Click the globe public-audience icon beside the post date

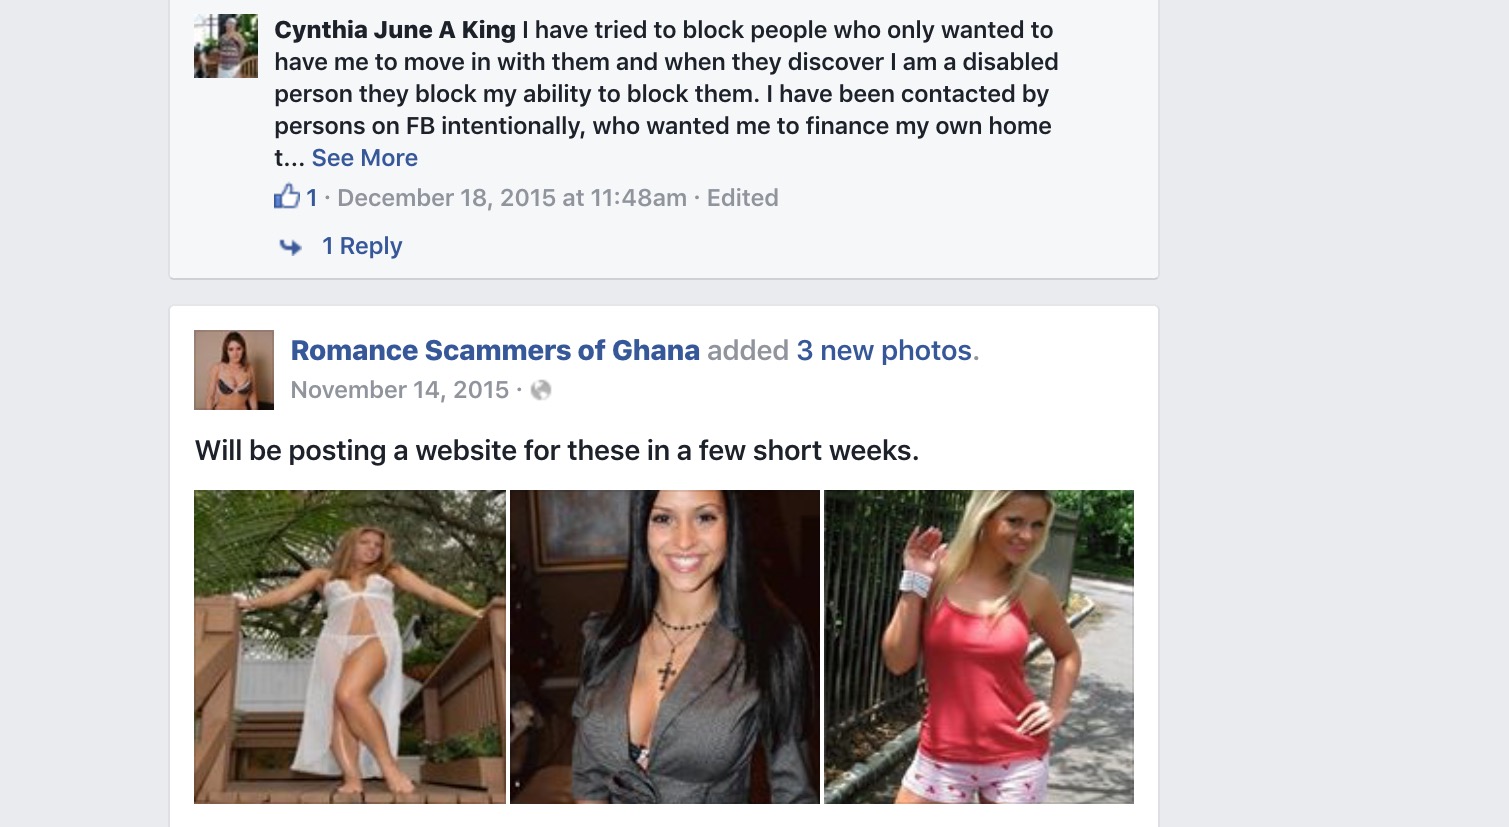point(541,390)
